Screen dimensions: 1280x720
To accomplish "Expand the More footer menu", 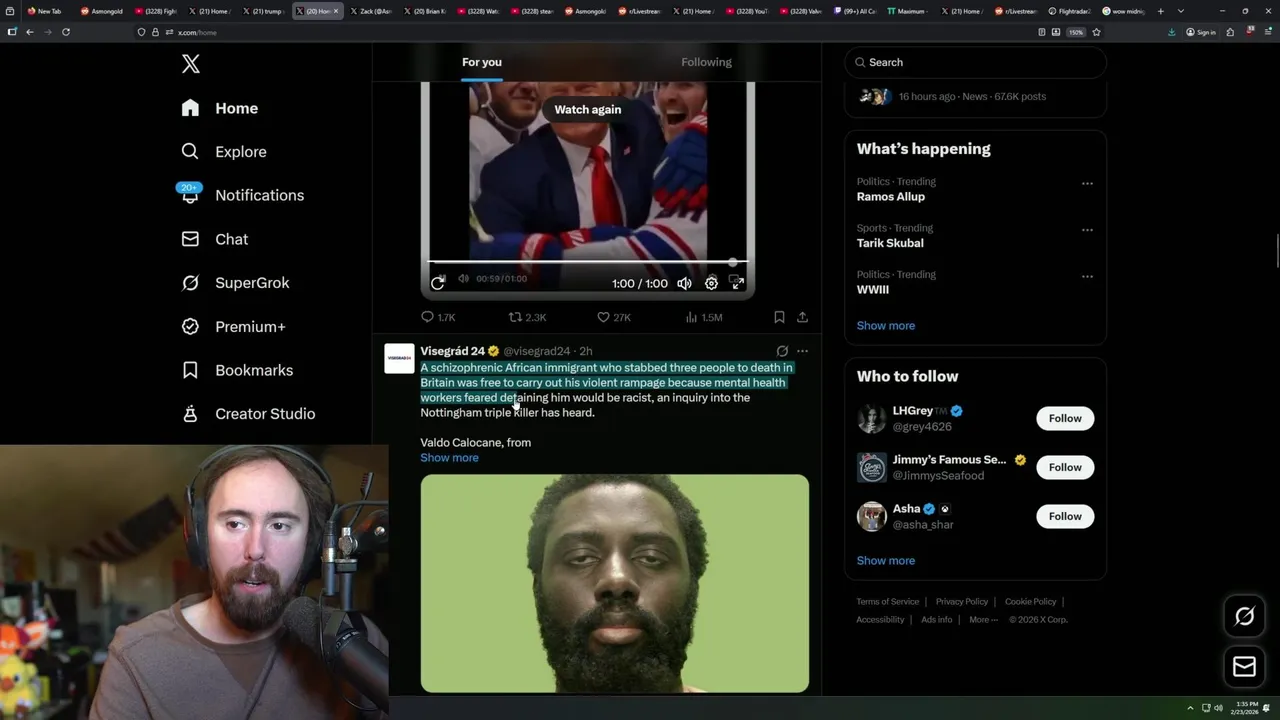I will tap(982, 620).
